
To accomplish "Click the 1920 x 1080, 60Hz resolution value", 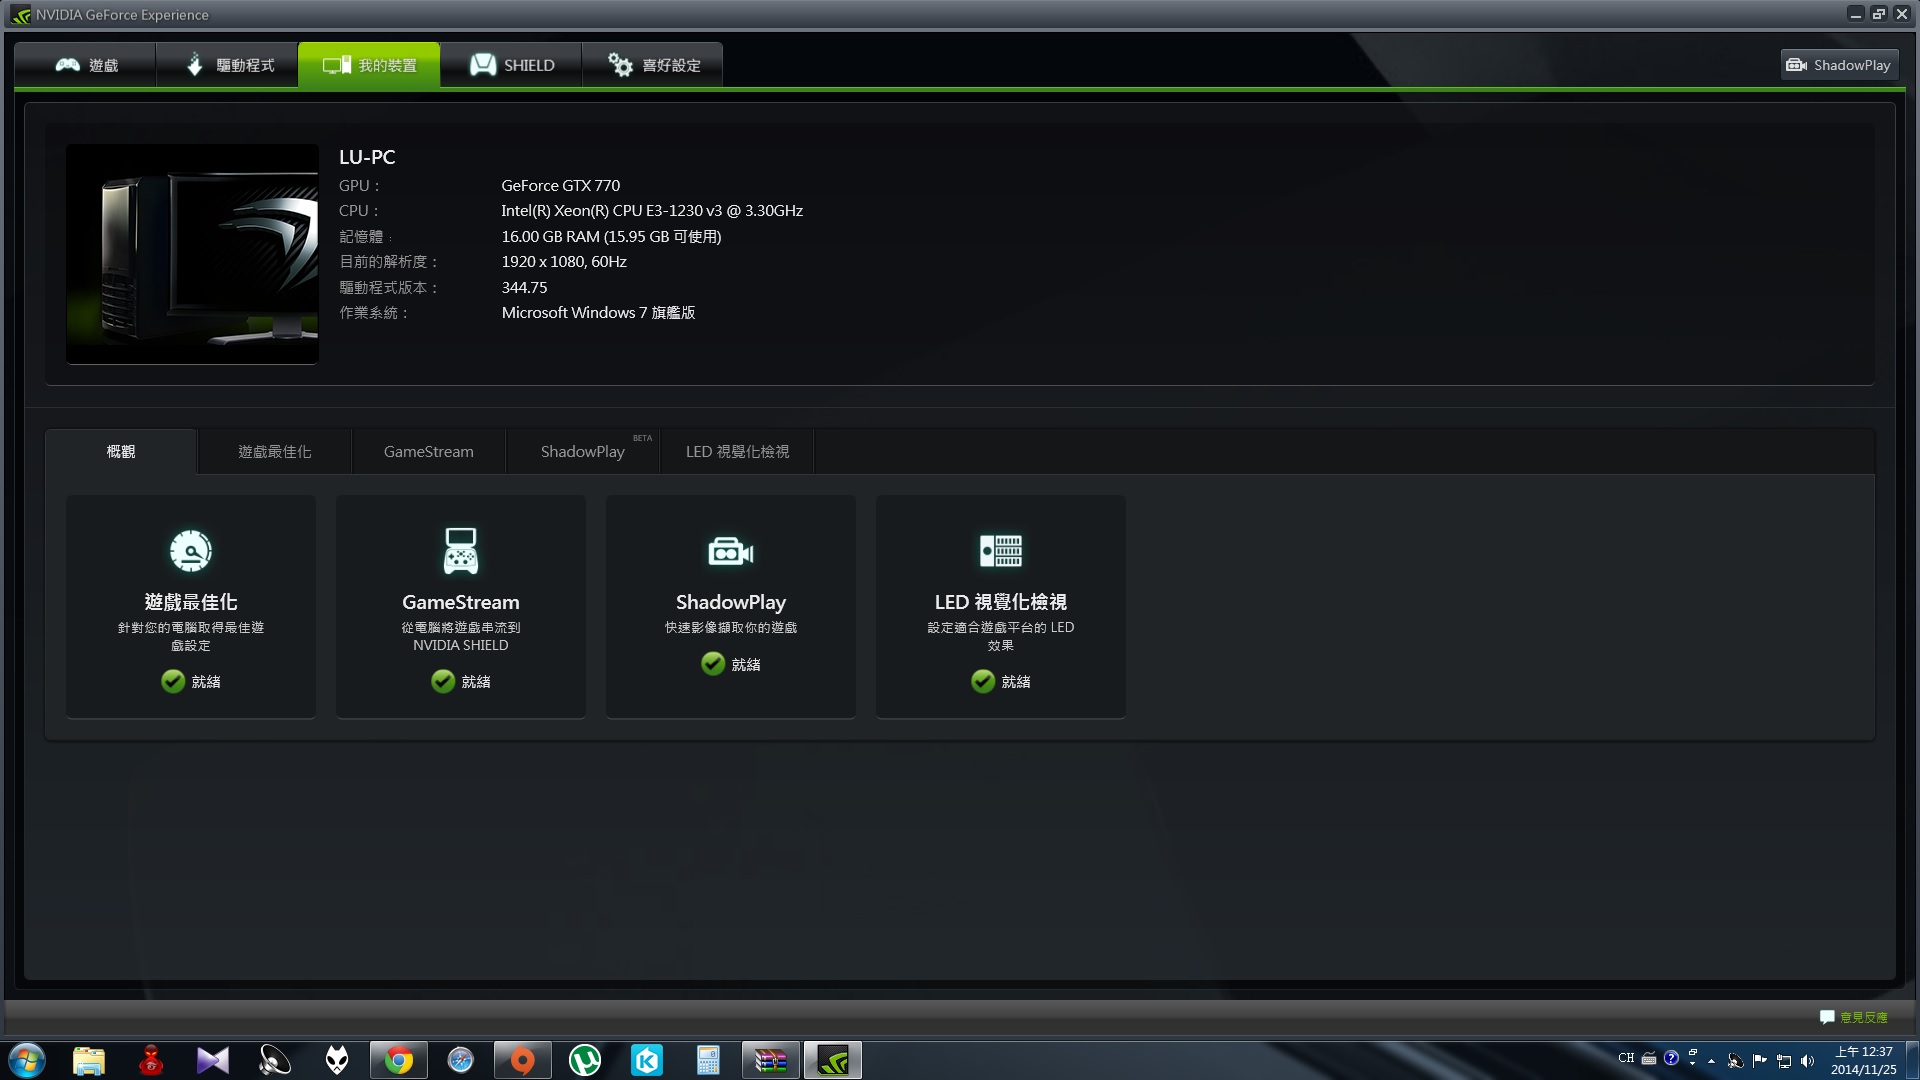I will point(564,262).
